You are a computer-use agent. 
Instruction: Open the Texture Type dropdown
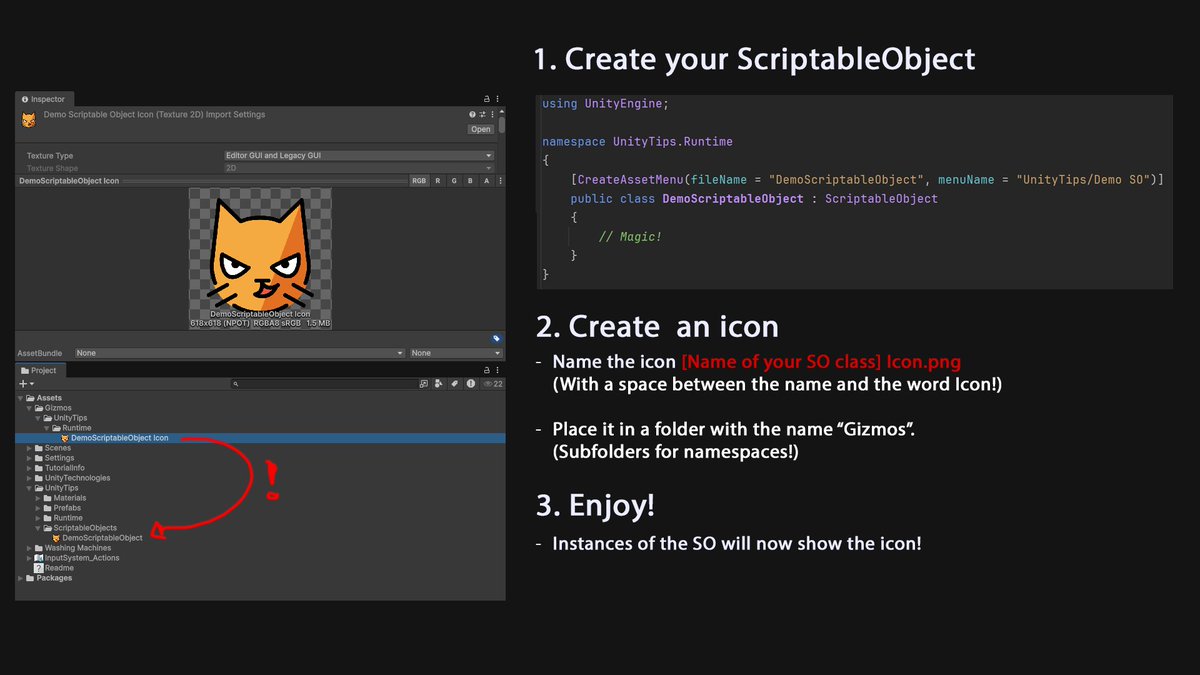(x=359, y=156)
